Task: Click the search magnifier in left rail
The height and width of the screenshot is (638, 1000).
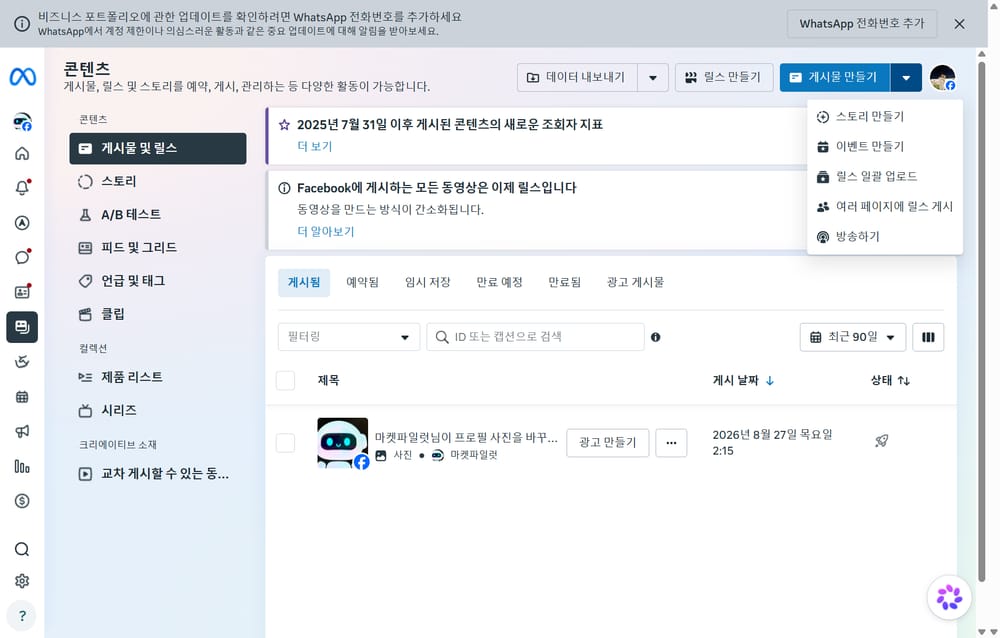Action: pos(22,549)
